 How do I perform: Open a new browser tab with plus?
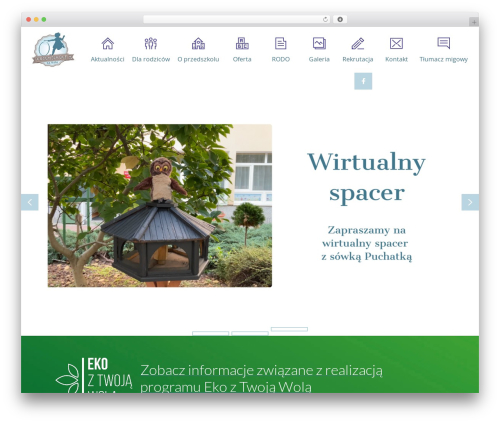click(474, 22)
